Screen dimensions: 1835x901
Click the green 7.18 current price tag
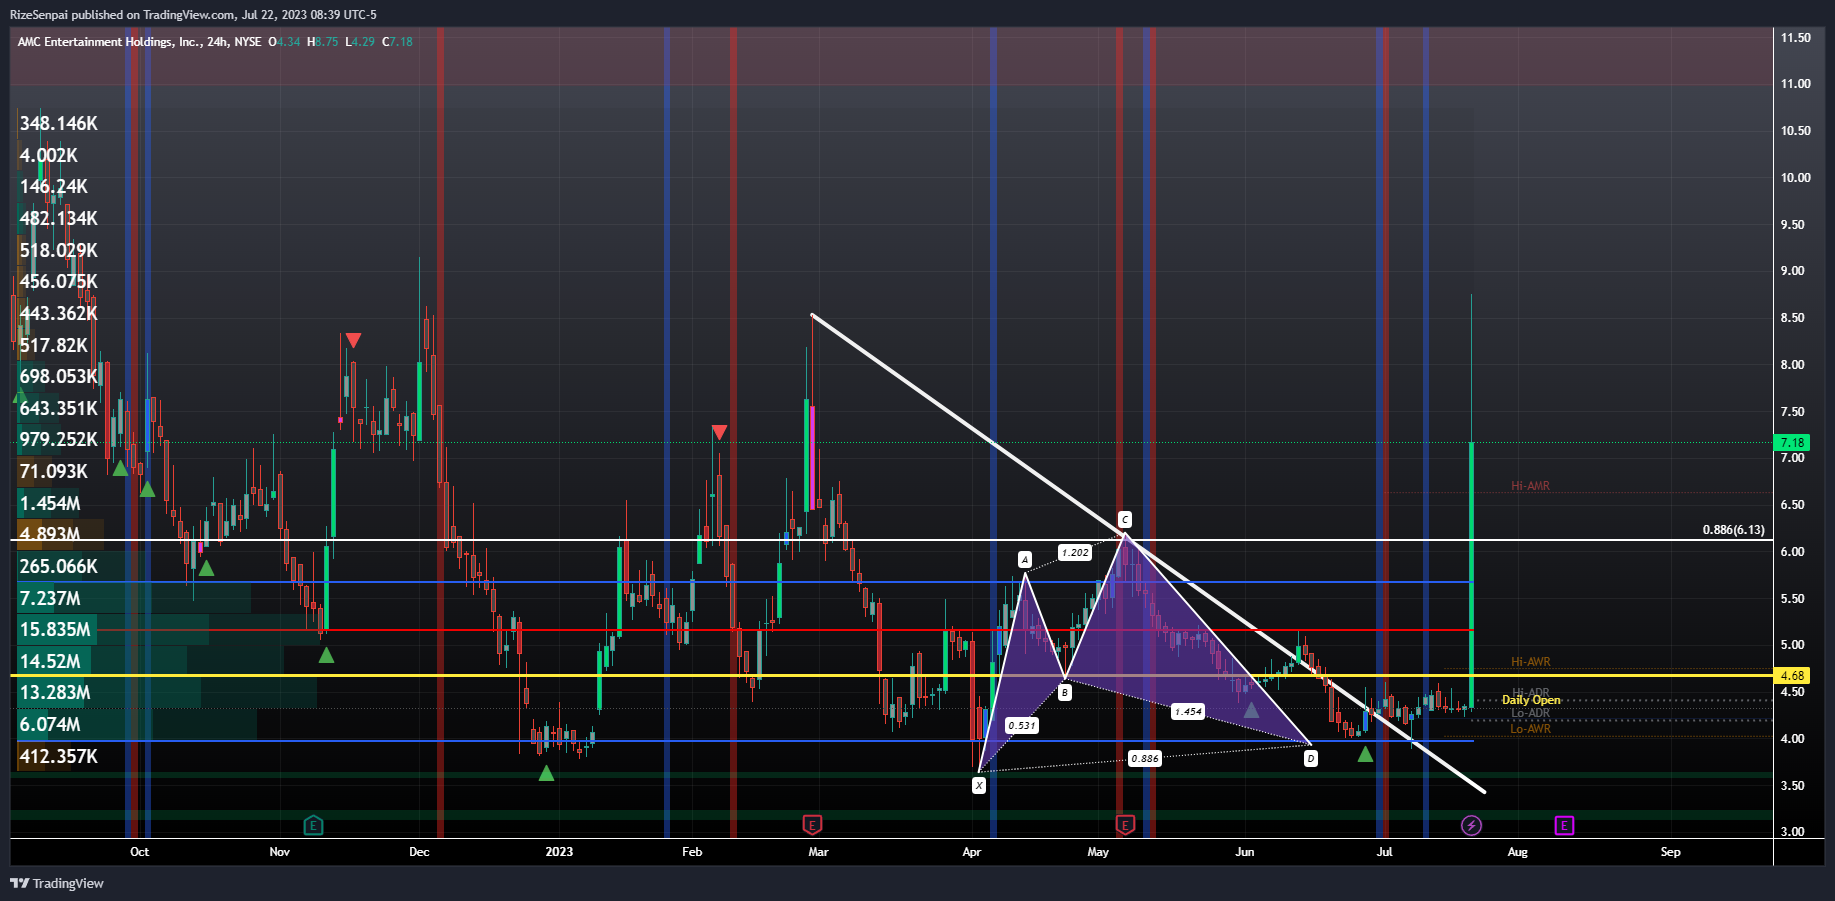(1792, 442)
